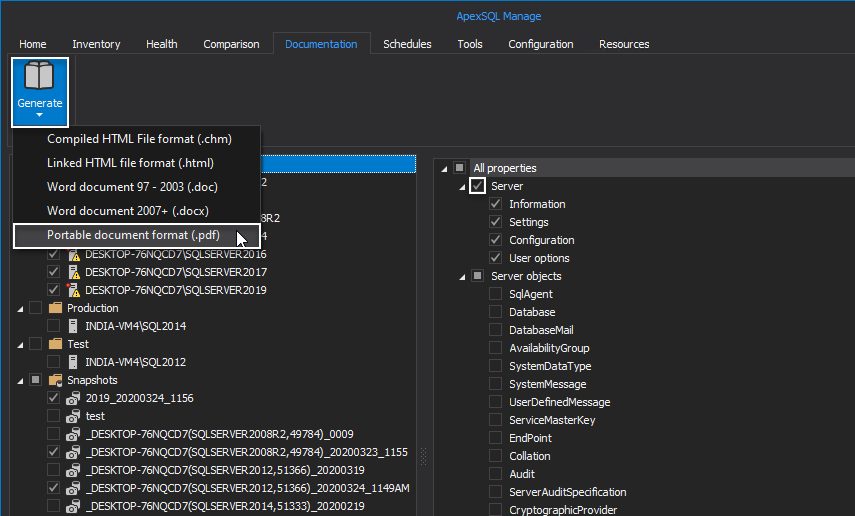
Task: Check the Production folder checkbox
Action: pyautogui.click(x=35, y=308)
